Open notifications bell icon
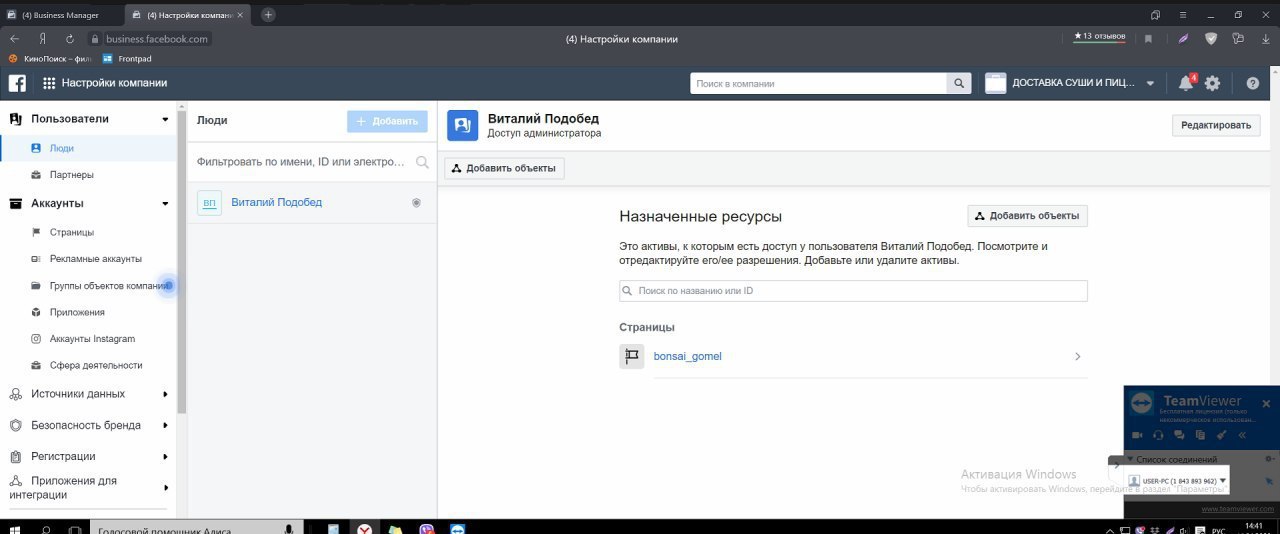The height and width of the screenshot is (534, 1280). pos(1186,83)
